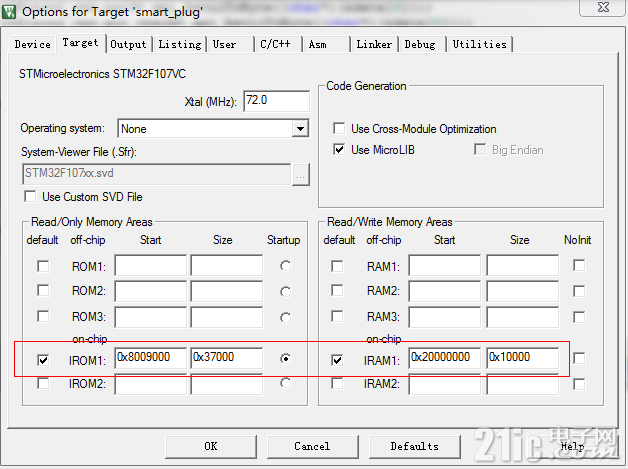The image size is (628, 469).
Task: Select IROM1 Startup radio button
Action: 285,358
